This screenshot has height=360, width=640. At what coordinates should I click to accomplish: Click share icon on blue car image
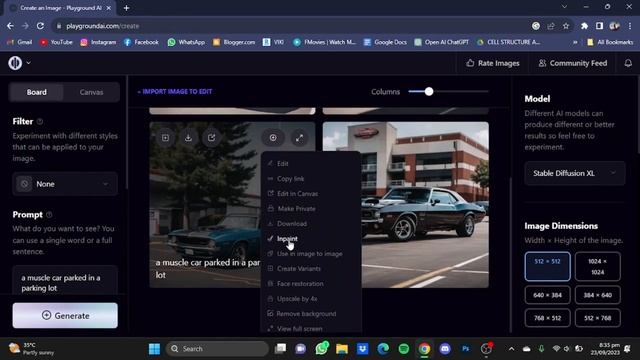point(211,138)
